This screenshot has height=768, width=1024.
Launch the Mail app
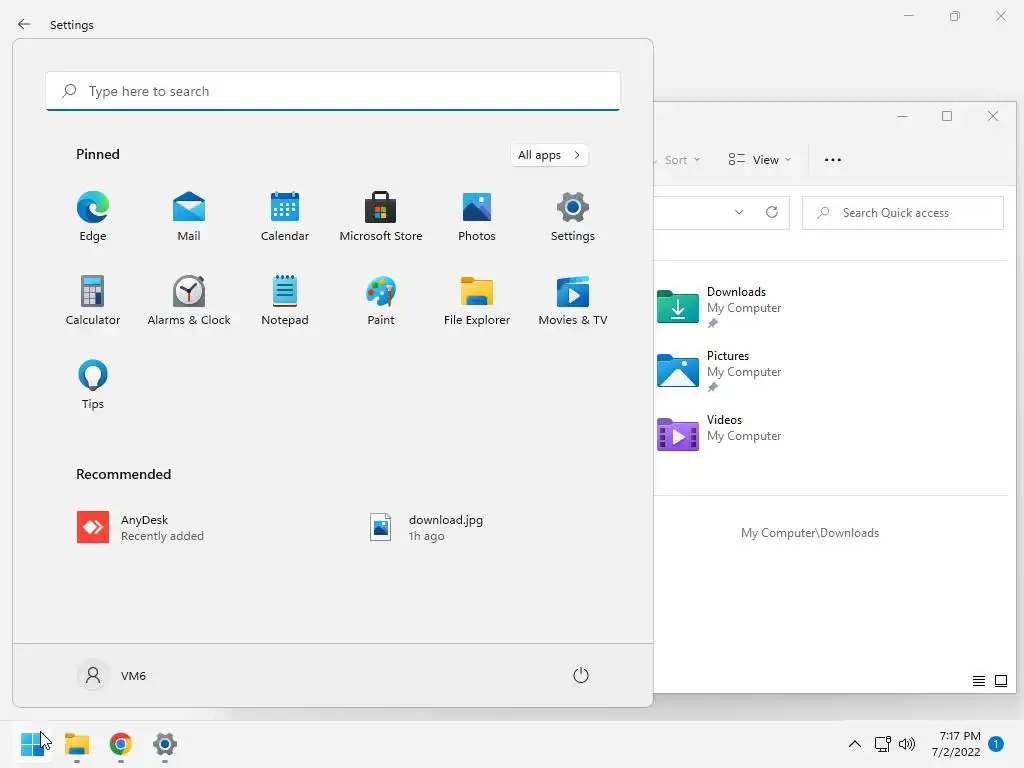[189, 217]
